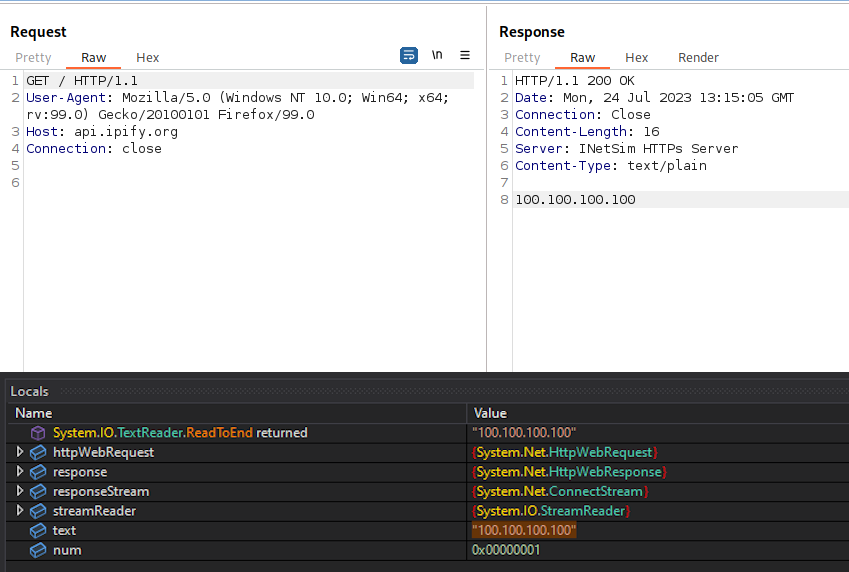This screenshot has height=572, width=849.
Task: Select the Hex tab in Response
Action: coord(637,58)
